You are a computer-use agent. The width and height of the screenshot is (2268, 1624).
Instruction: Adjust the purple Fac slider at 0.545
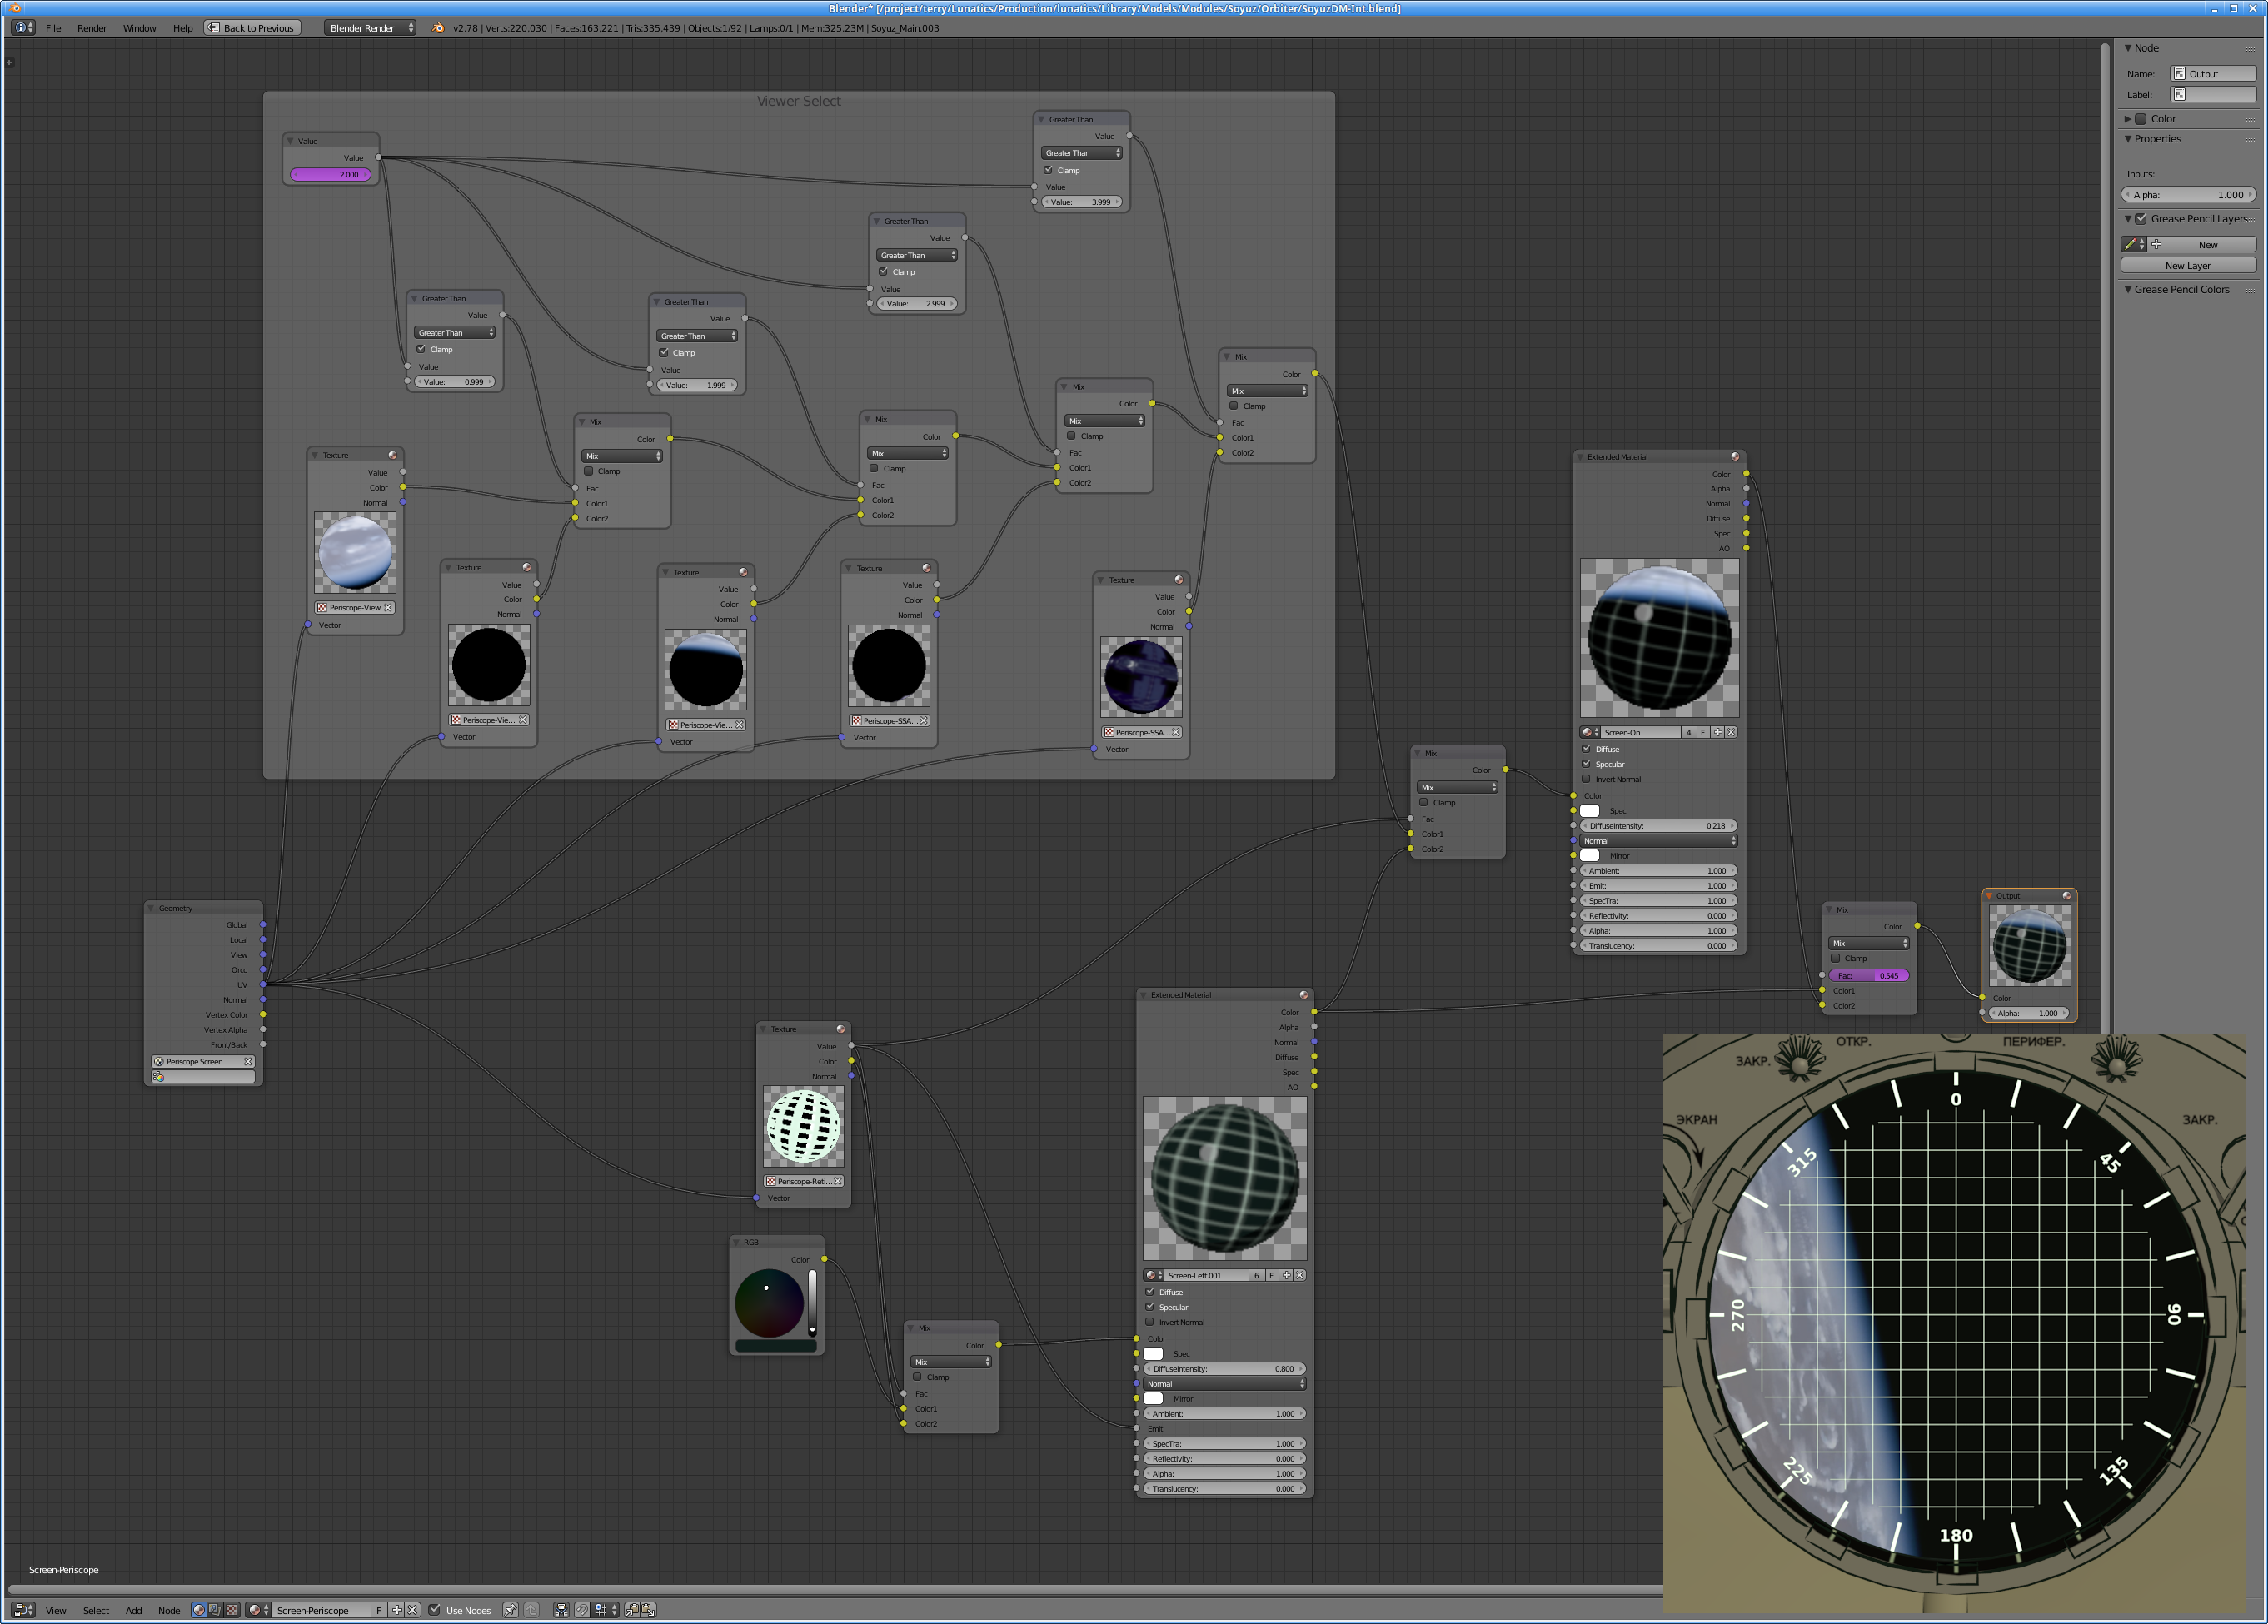[1867, 975]
